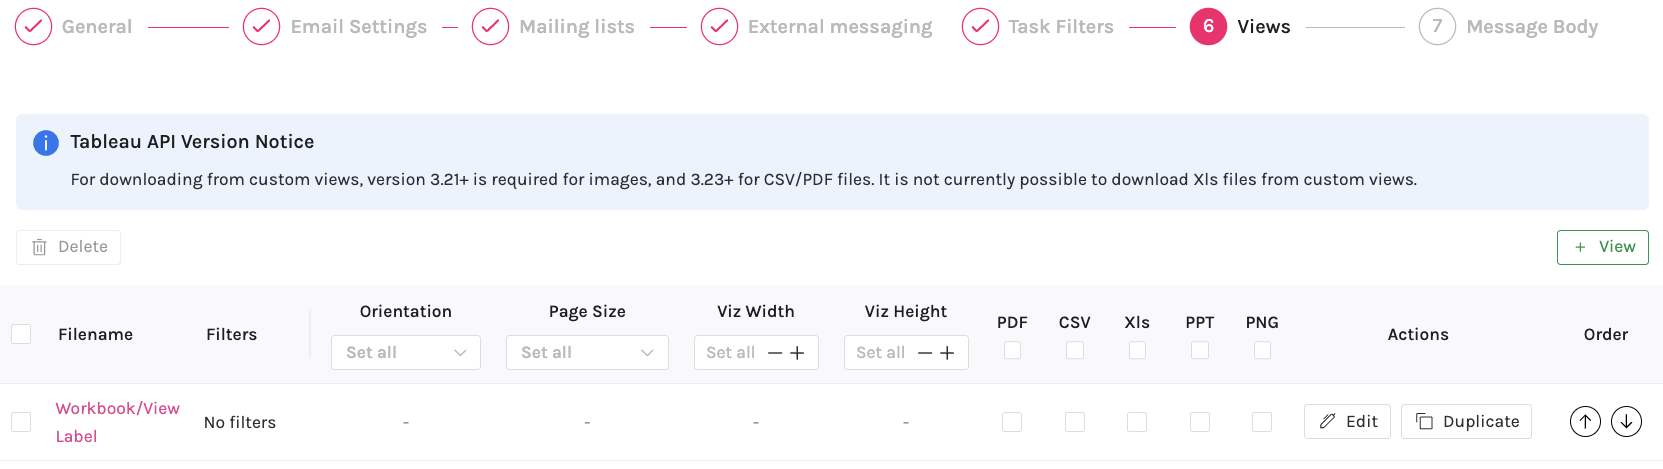The image size is (1663, 469).
Task: Go to the Email Settings step
Action: tap(358, 27)
